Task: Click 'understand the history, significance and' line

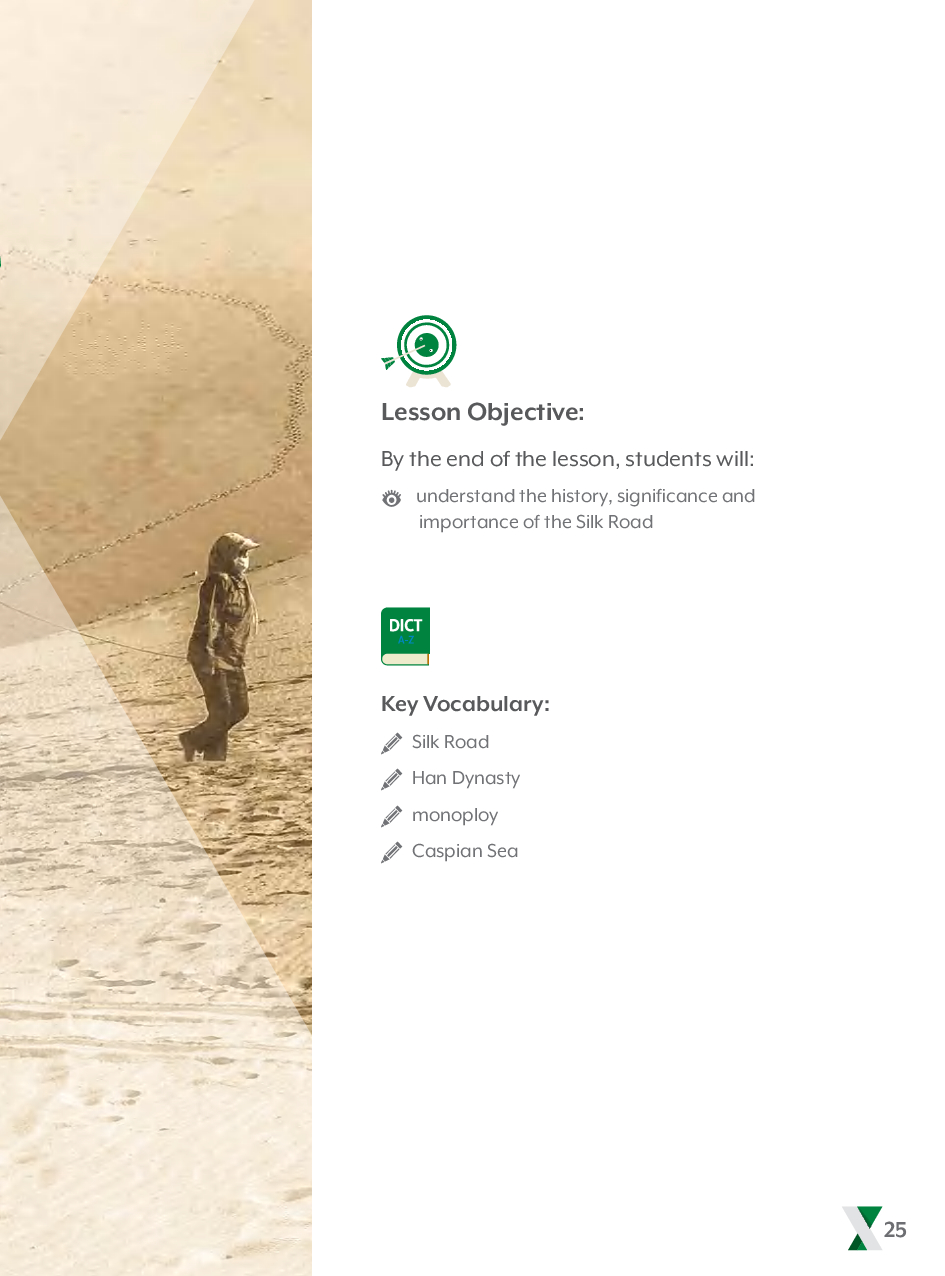Action: [585, 496]
